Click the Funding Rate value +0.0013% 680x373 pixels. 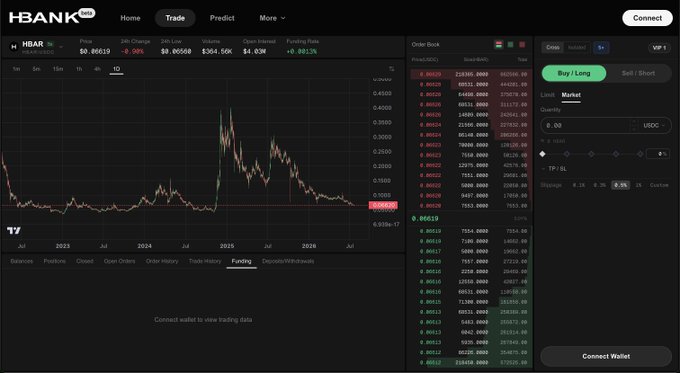pos(301,51)
